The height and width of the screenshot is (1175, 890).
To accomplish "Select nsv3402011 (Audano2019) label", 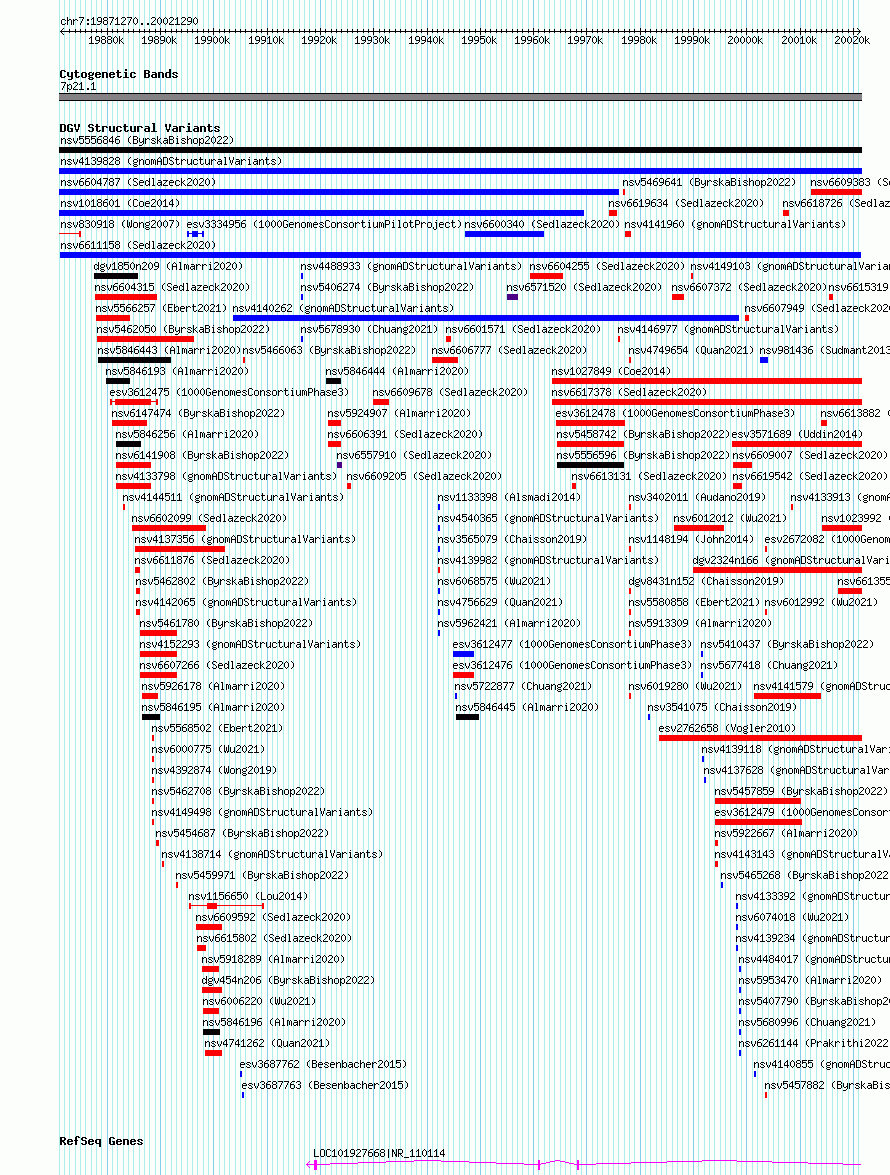I will (x=697, y=497).
